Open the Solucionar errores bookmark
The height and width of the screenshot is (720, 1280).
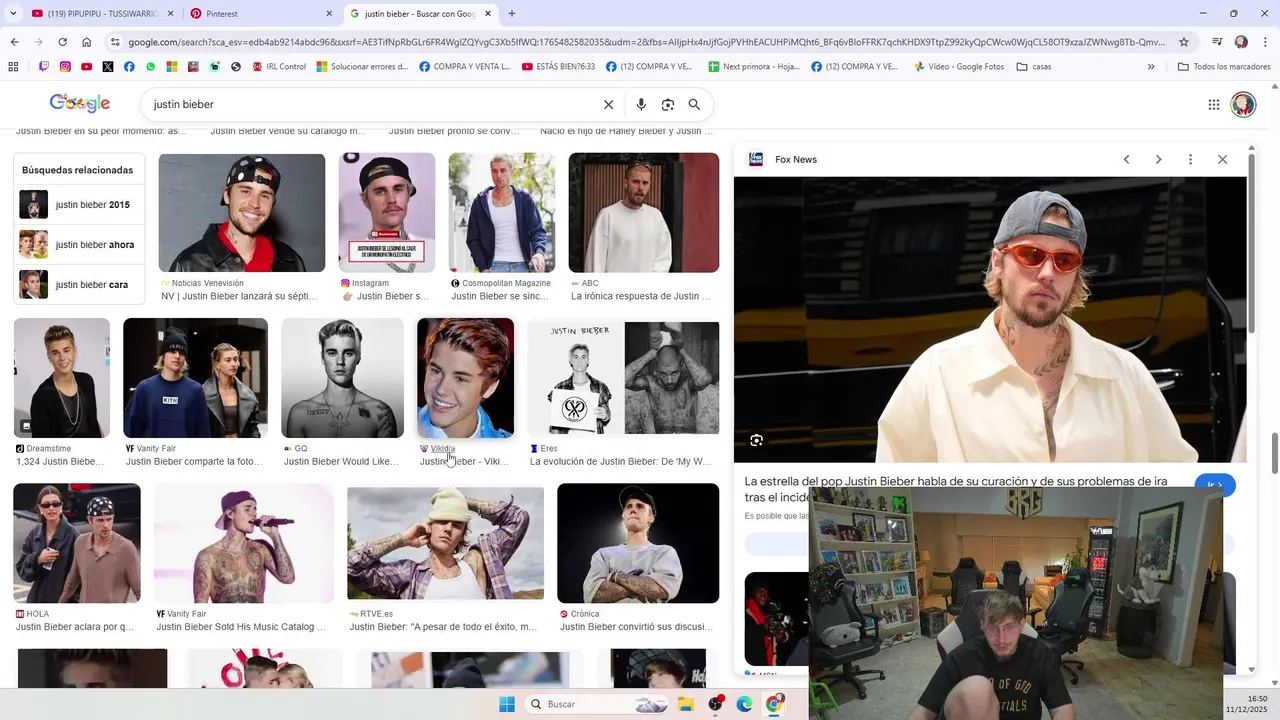tap(362, 67)
